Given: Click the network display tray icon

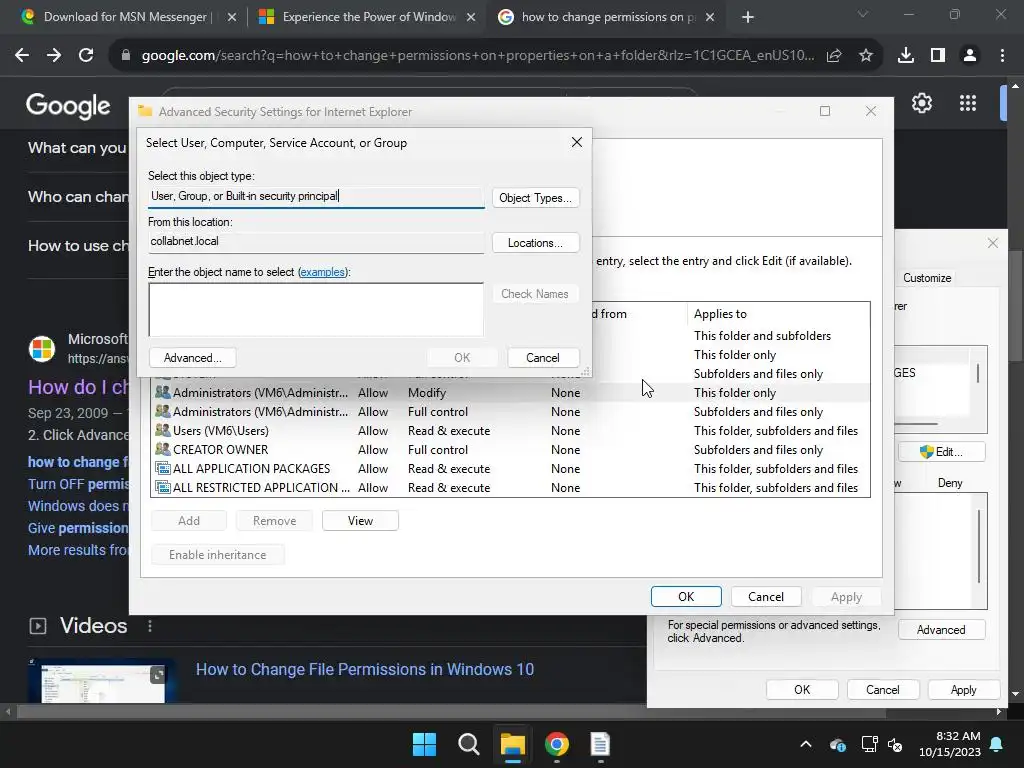Looking at the screenshot, I should point(869,744).
